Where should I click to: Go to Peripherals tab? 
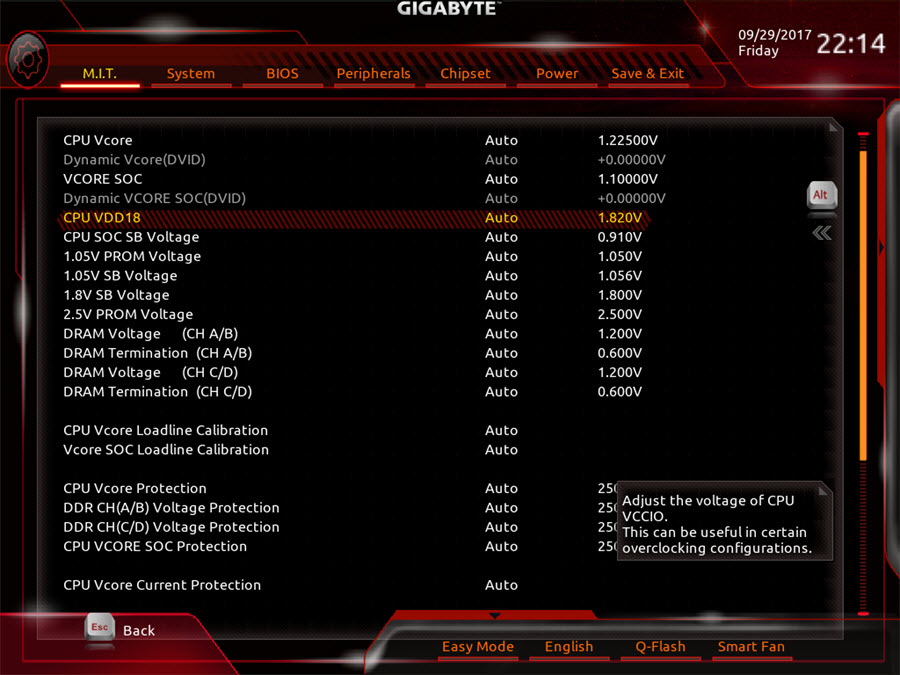click(373, 73)
